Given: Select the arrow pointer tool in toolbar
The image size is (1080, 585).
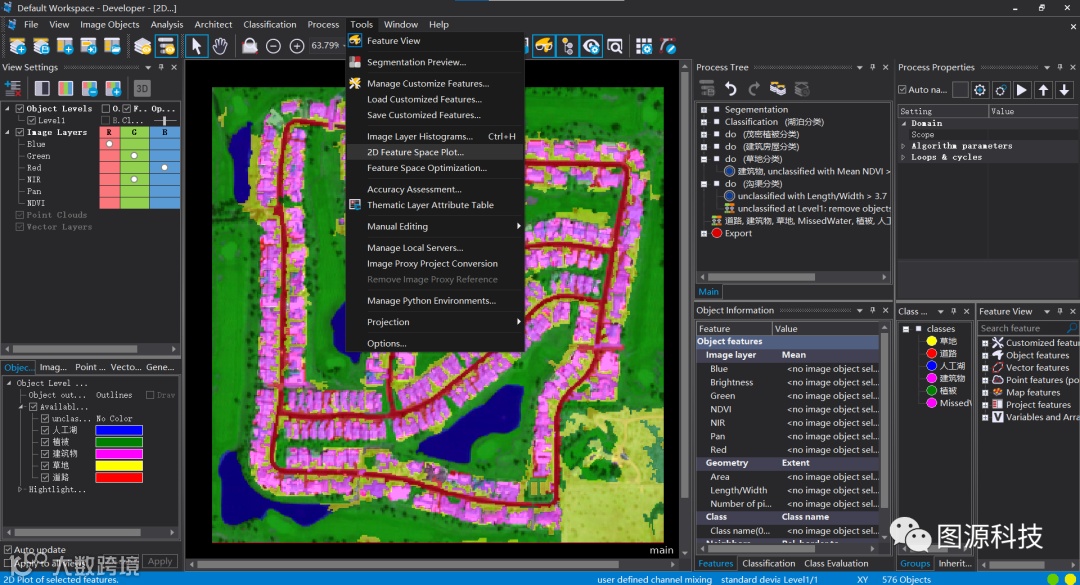Looking at the screenshot, I should pyautogui.click(x=196, y=46).
